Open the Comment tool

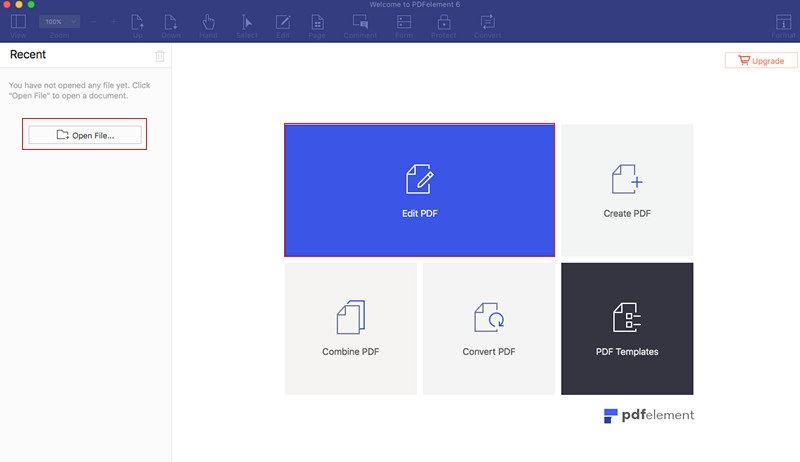pos(360,21)
